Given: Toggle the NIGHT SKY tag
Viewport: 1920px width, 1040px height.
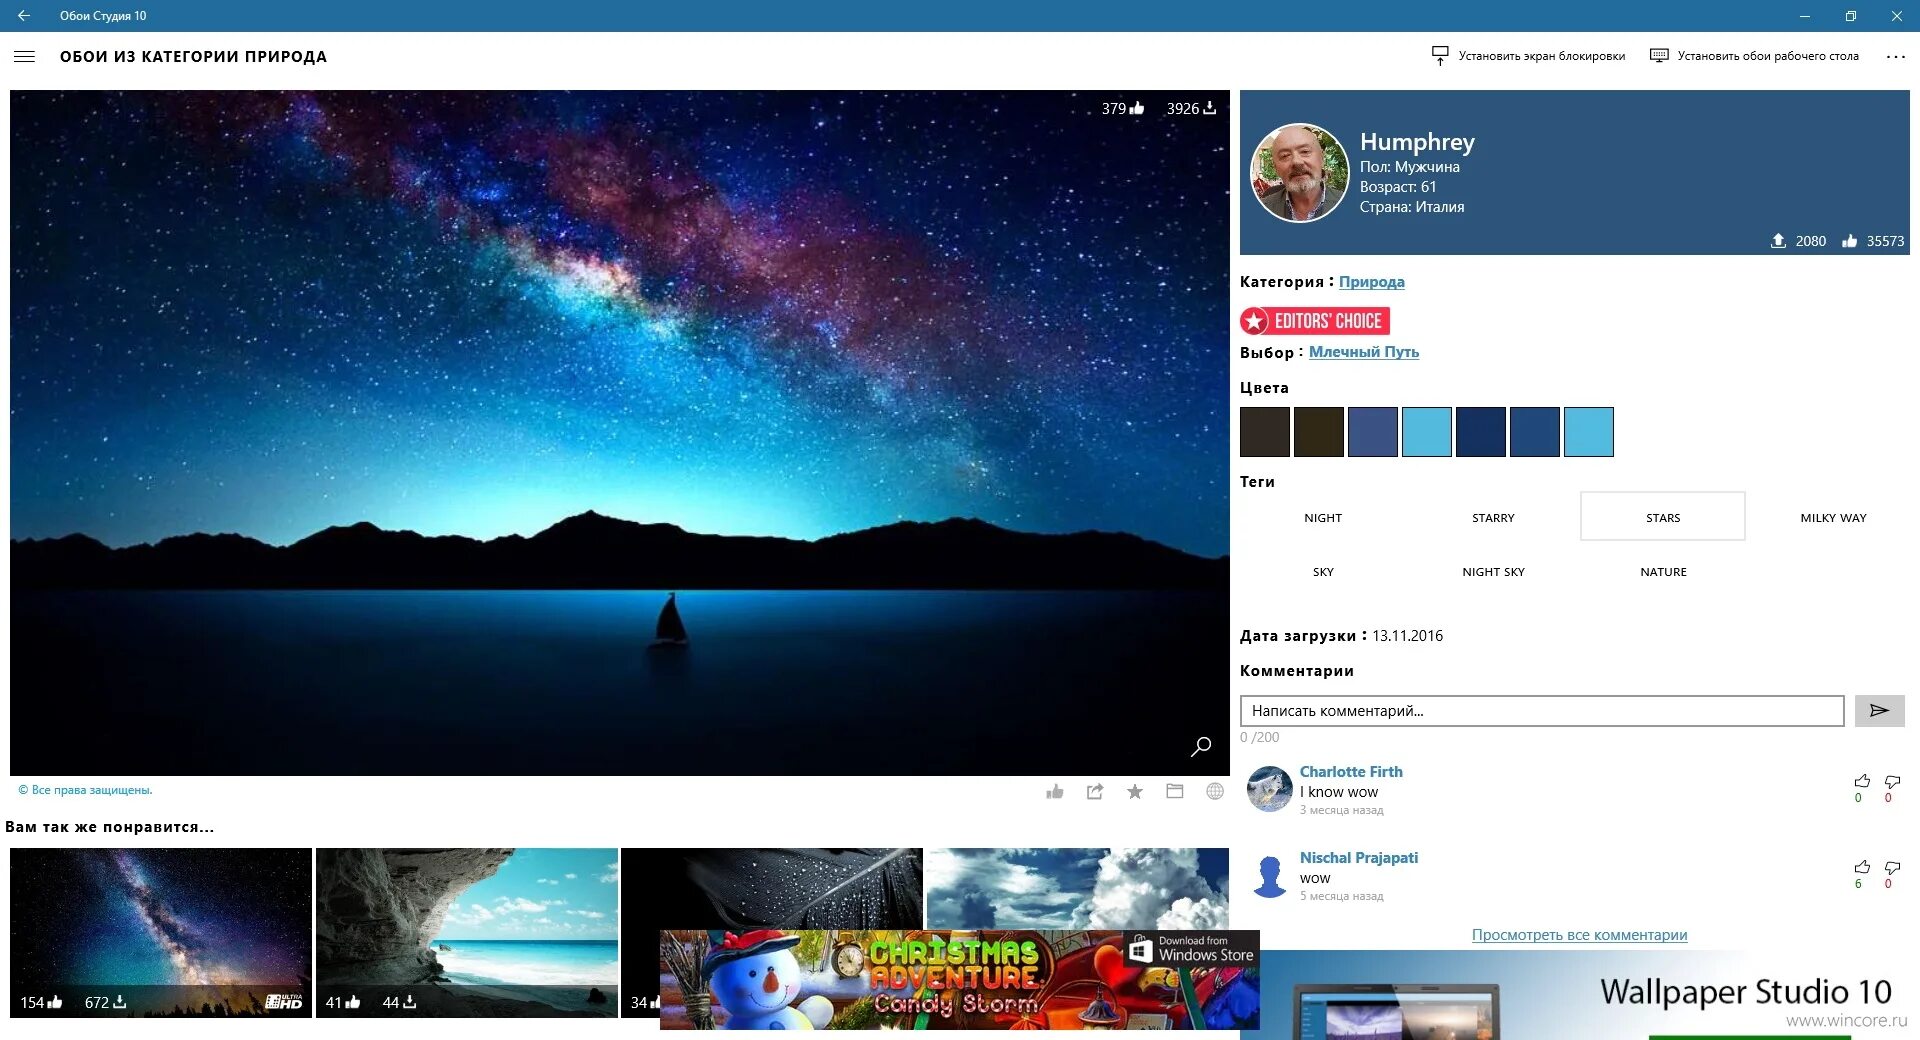Looking at the screenshot, I should [1492, 571].
